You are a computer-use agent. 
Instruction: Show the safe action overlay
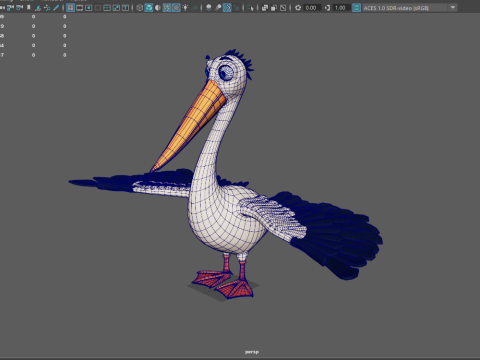[x=116, y=8]
